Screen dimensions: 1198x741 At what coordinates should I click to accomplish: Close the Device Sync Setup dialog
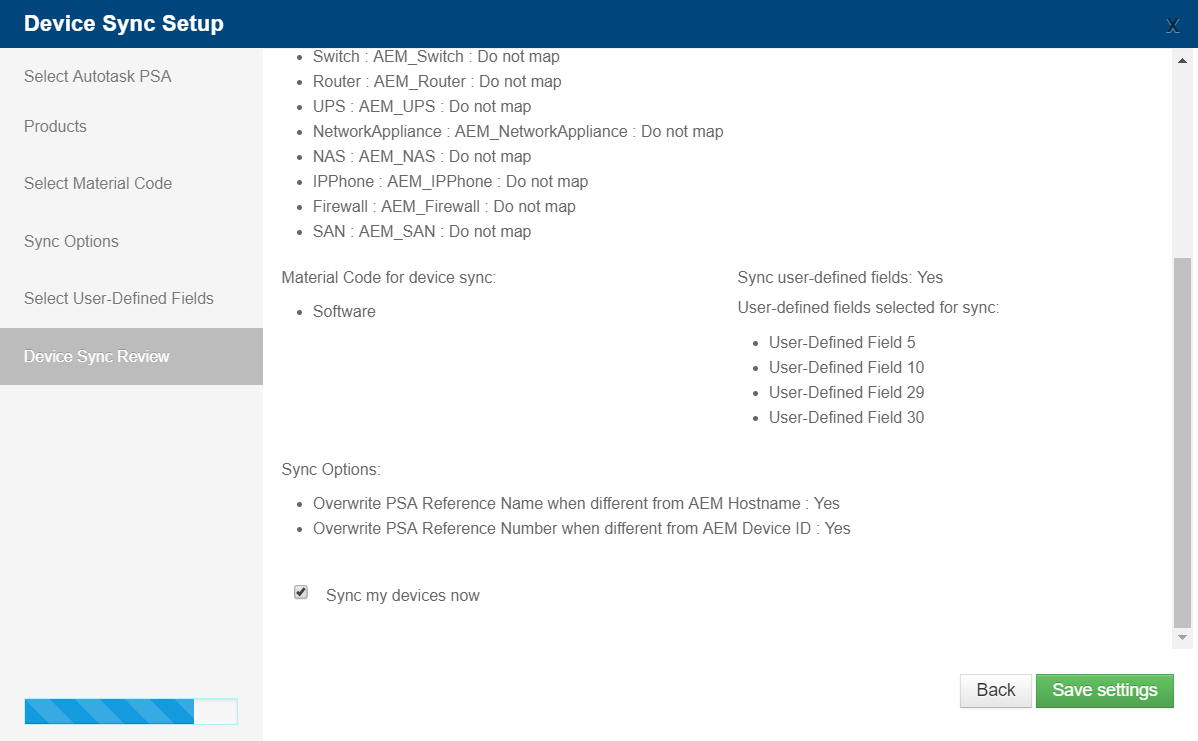pyautogui.click(x=1172, y=26)
